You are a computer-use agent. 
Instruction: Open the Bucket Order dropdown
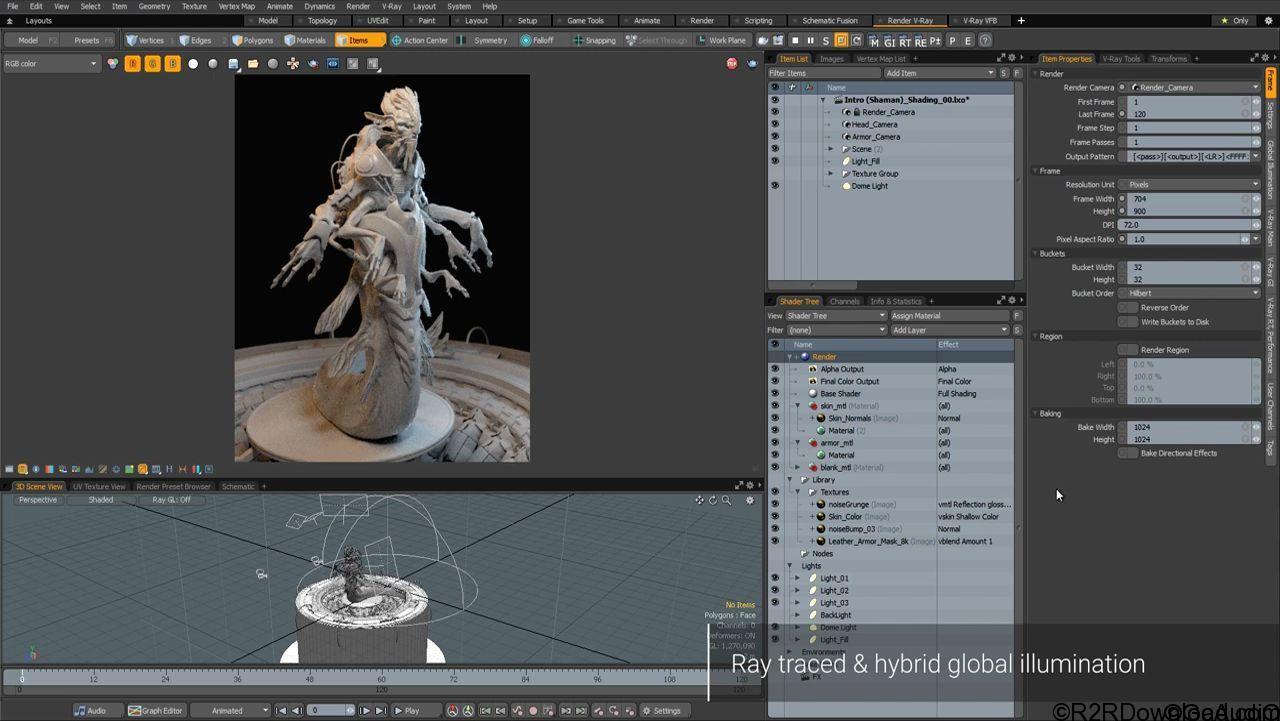tap(1192, 293)
